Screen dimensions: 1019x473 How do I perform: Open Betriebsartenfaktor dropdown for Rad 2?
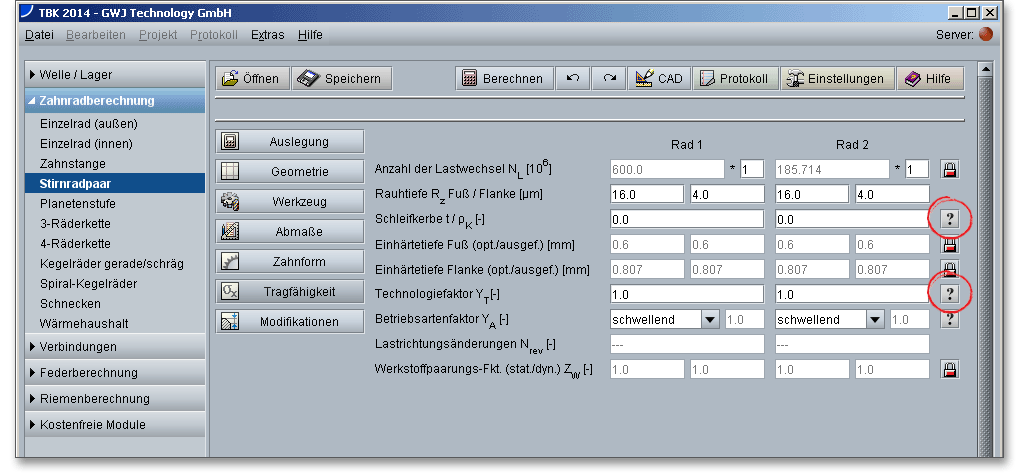[x=876, y=320]
